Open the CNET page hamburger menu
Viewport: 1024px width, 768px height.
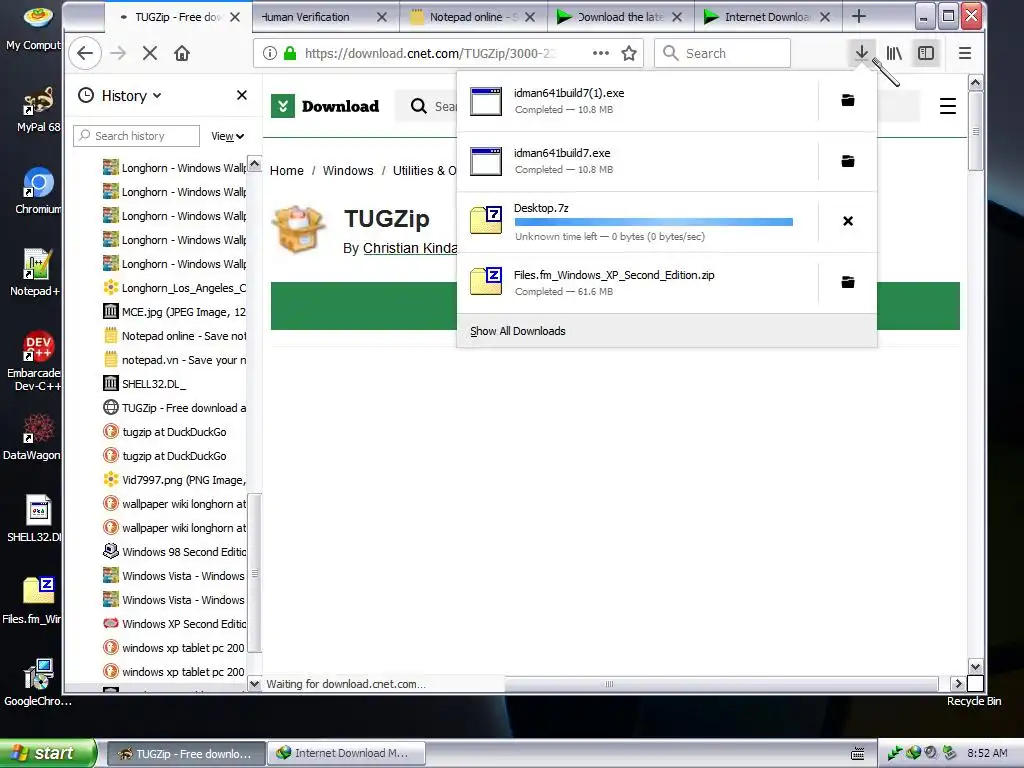point(948,106)
